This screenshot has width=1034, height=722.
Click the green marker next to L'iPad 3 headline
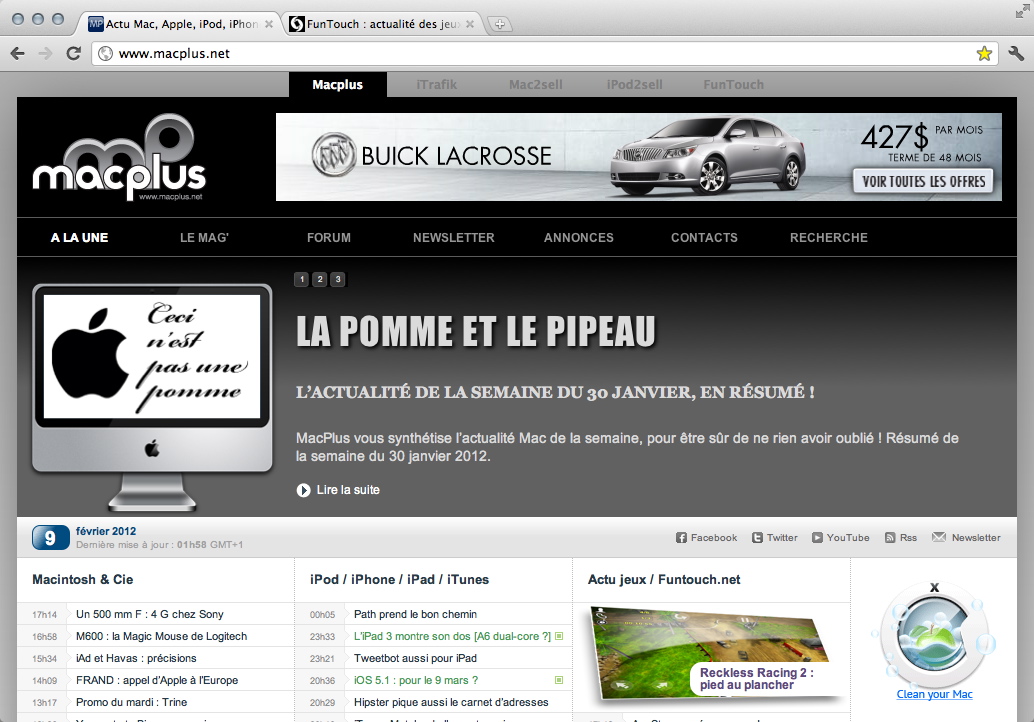point(559,636)
